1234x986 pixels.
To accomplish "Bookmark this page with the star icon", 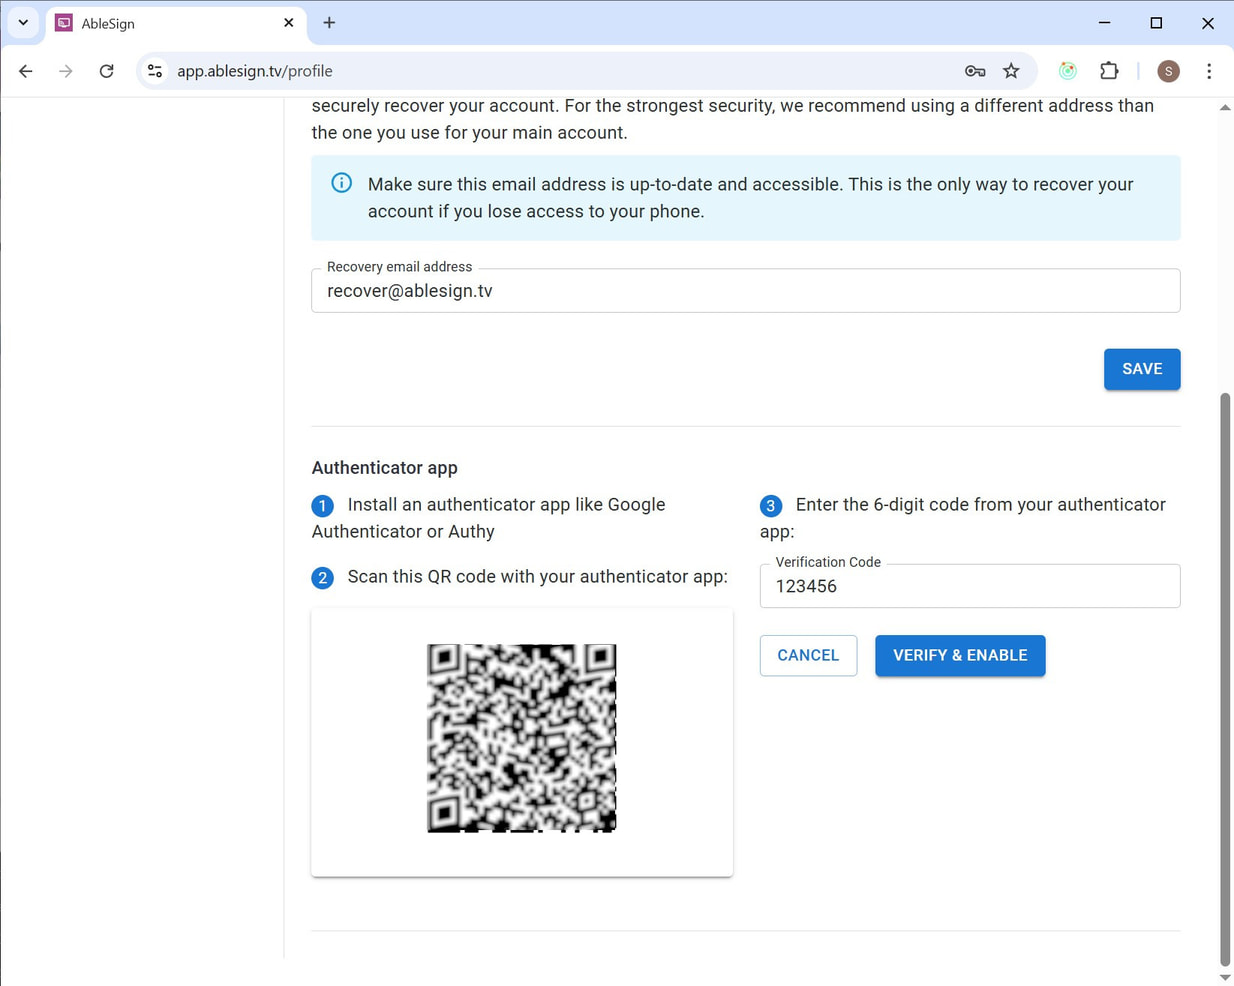I will (x=1011, y=71).
